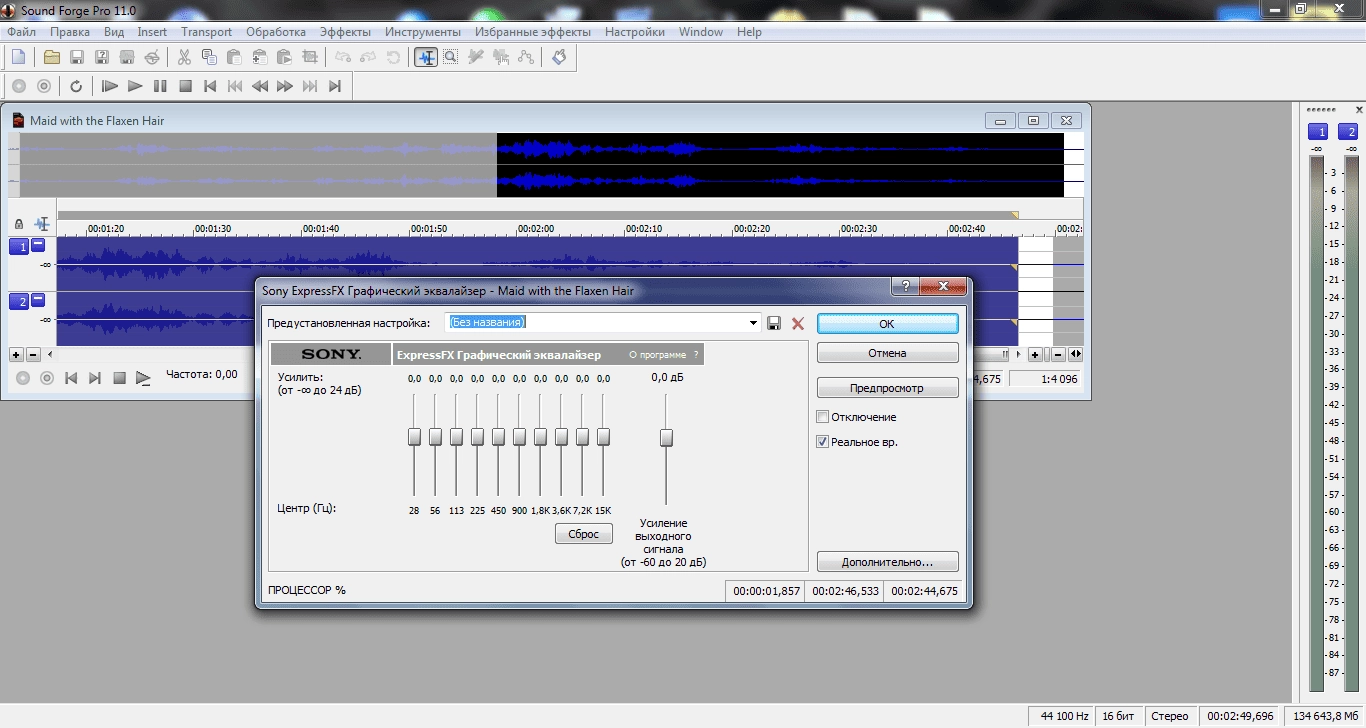Click Play All in the transport toolbar
This screenshot has height=728, width=1366.
tap(110, 87)
